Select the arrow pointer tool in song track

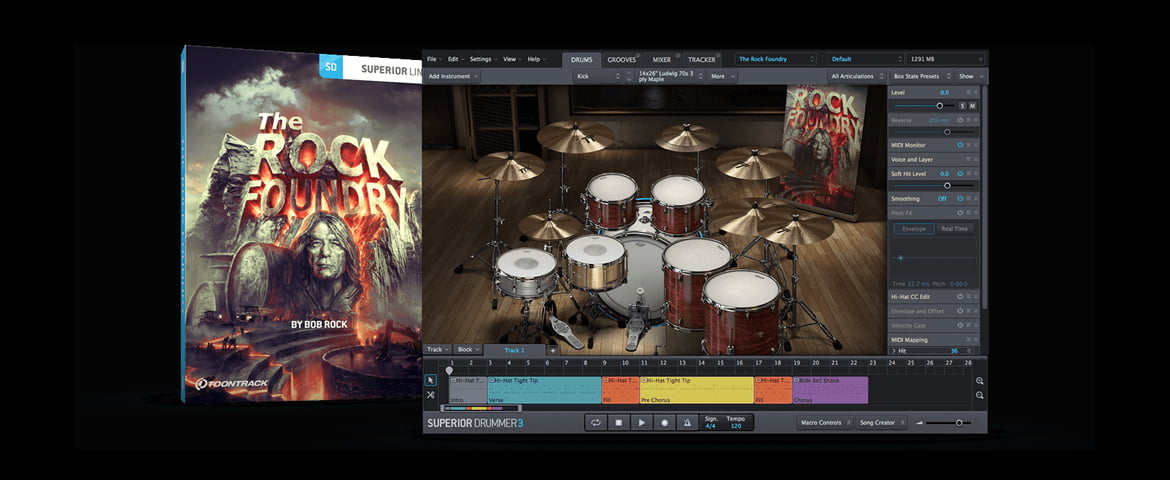click(x=431, y=380)
